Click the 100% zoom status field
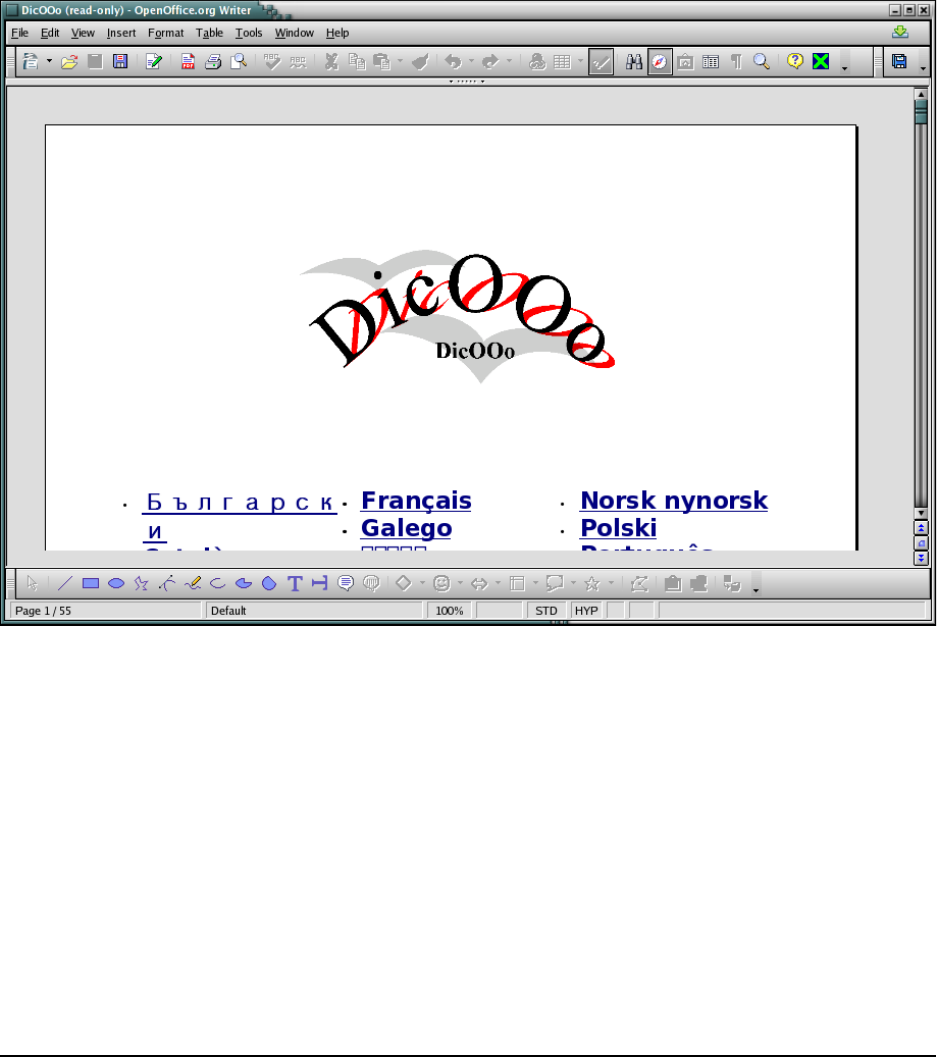The height and width of the screenshot is (1057, 937). 450,611
